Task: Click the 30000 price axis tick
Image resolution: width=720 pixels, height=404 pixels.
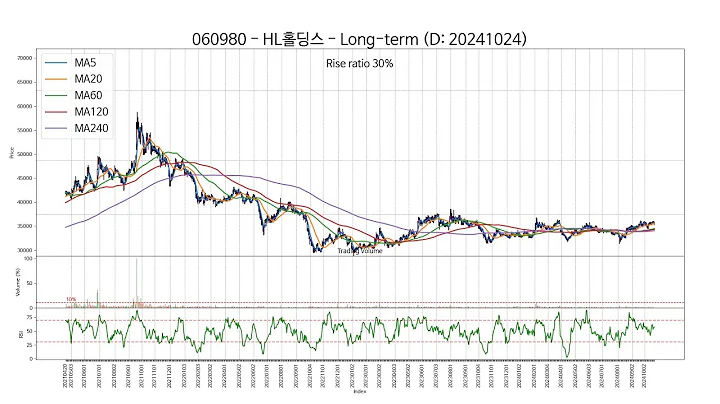Action: 25,250
